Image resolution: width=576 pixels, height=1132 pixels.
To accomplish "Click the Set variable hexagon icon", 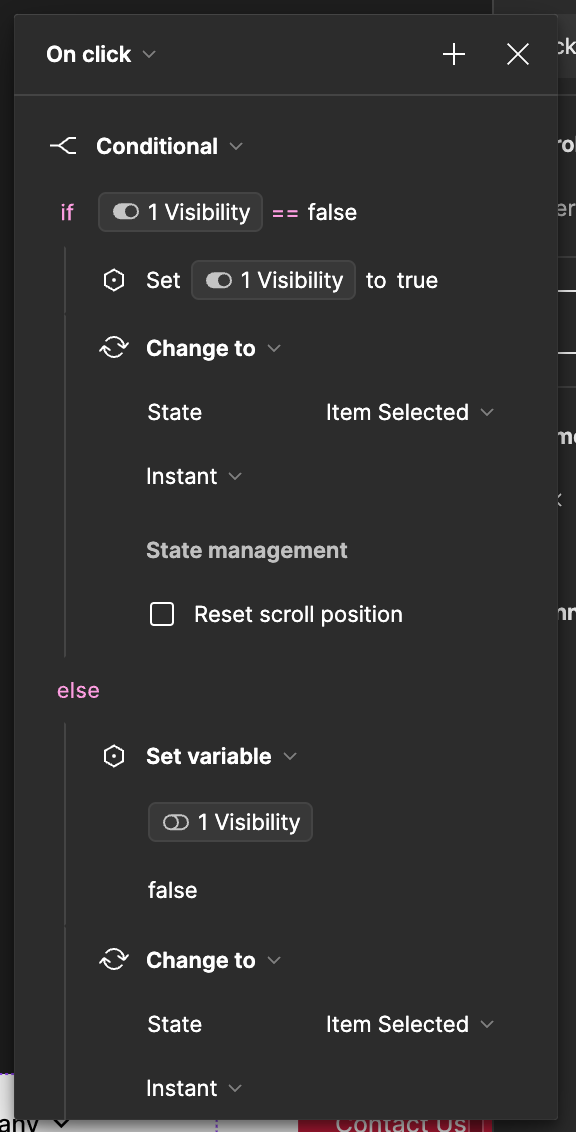I will (x=114, y=756).
